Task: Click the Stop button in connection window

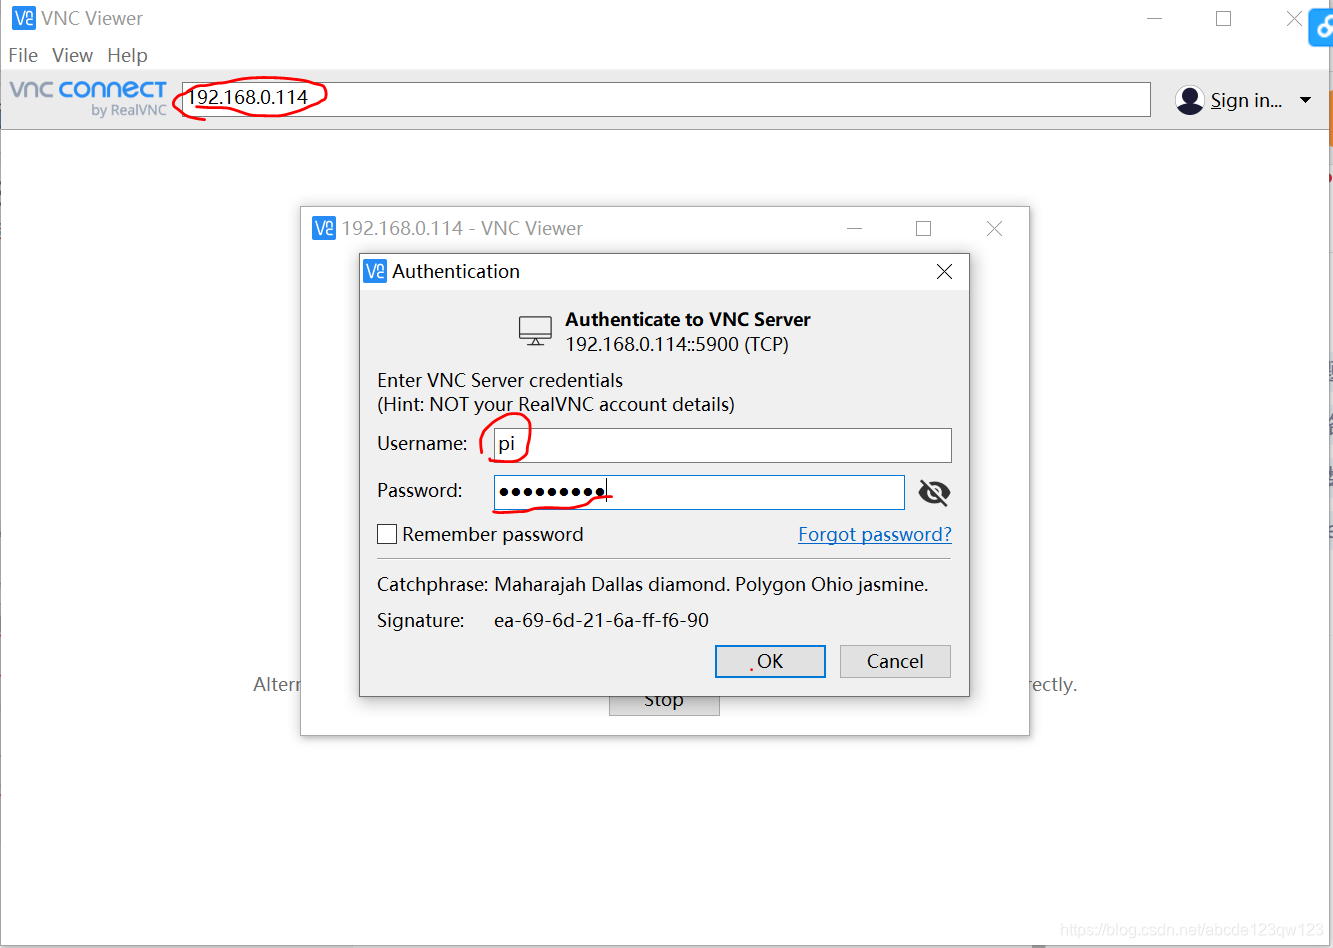Action: (664, 704)
